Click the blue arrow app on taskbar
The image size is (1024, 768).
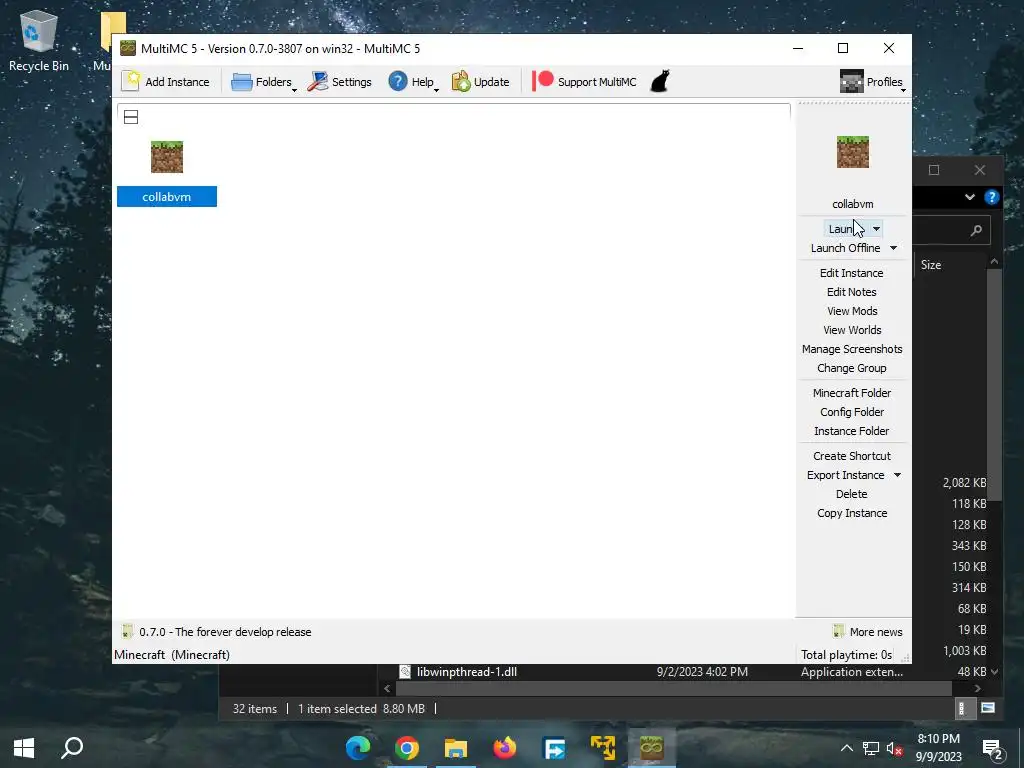point(554,748)
